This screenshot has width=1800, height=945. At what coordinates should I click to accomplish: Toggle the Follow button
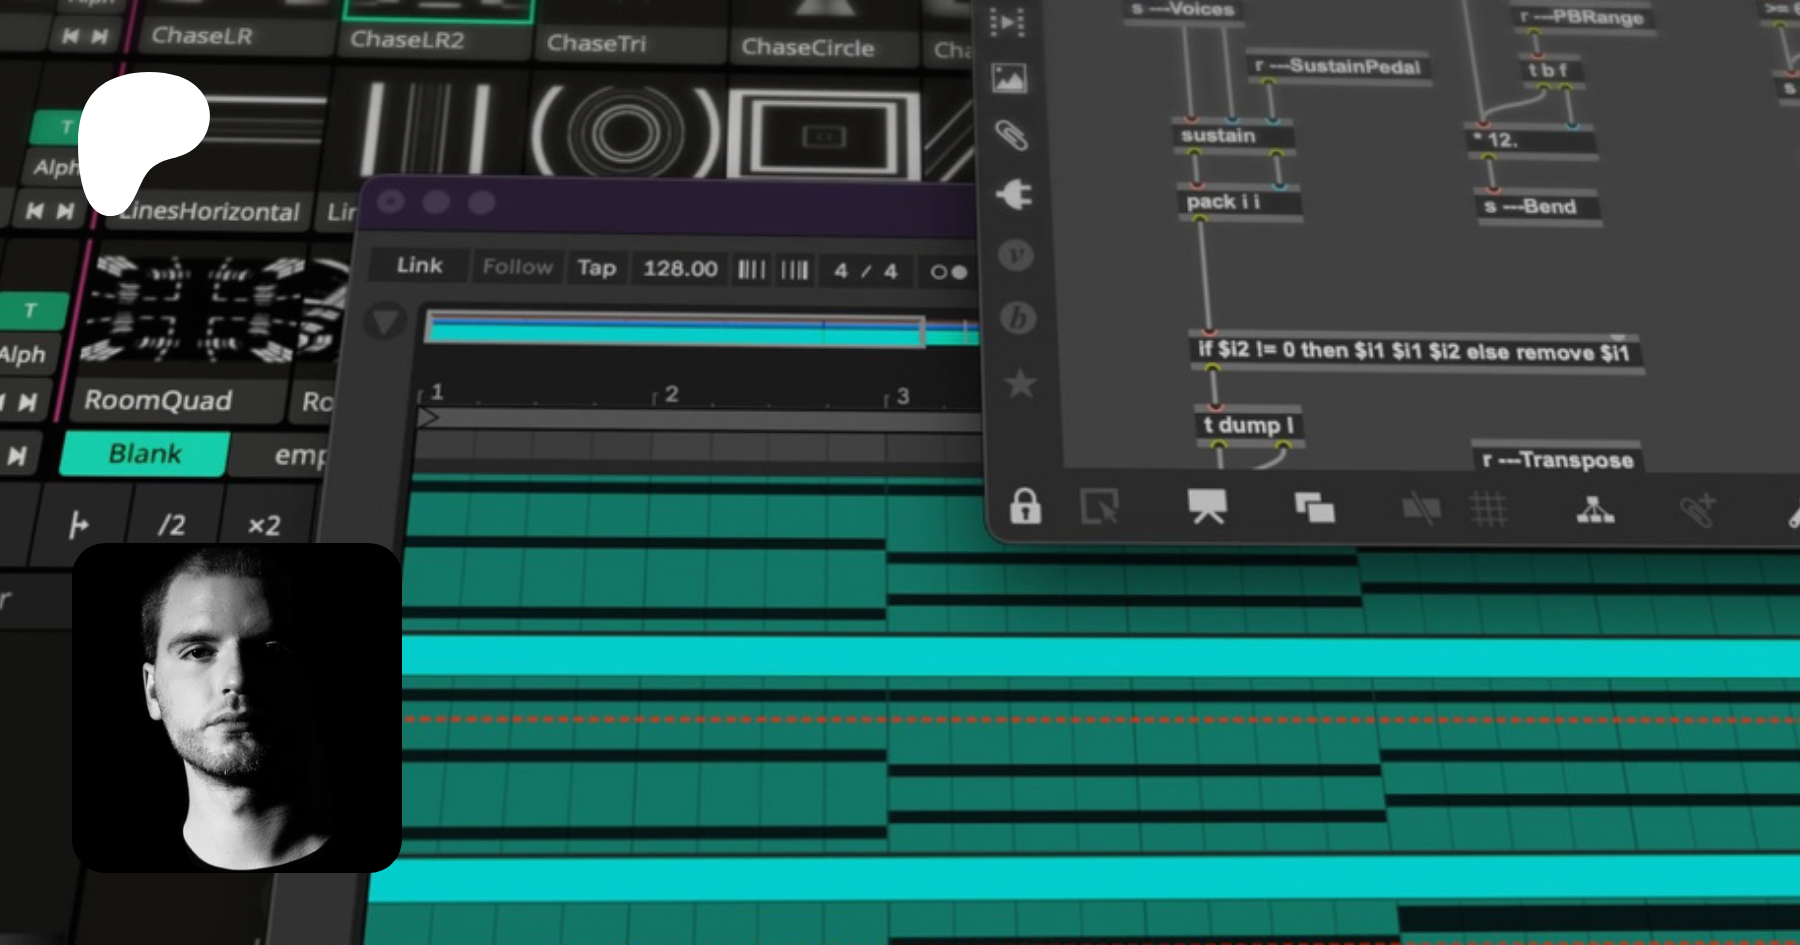[x=517, y=267]
